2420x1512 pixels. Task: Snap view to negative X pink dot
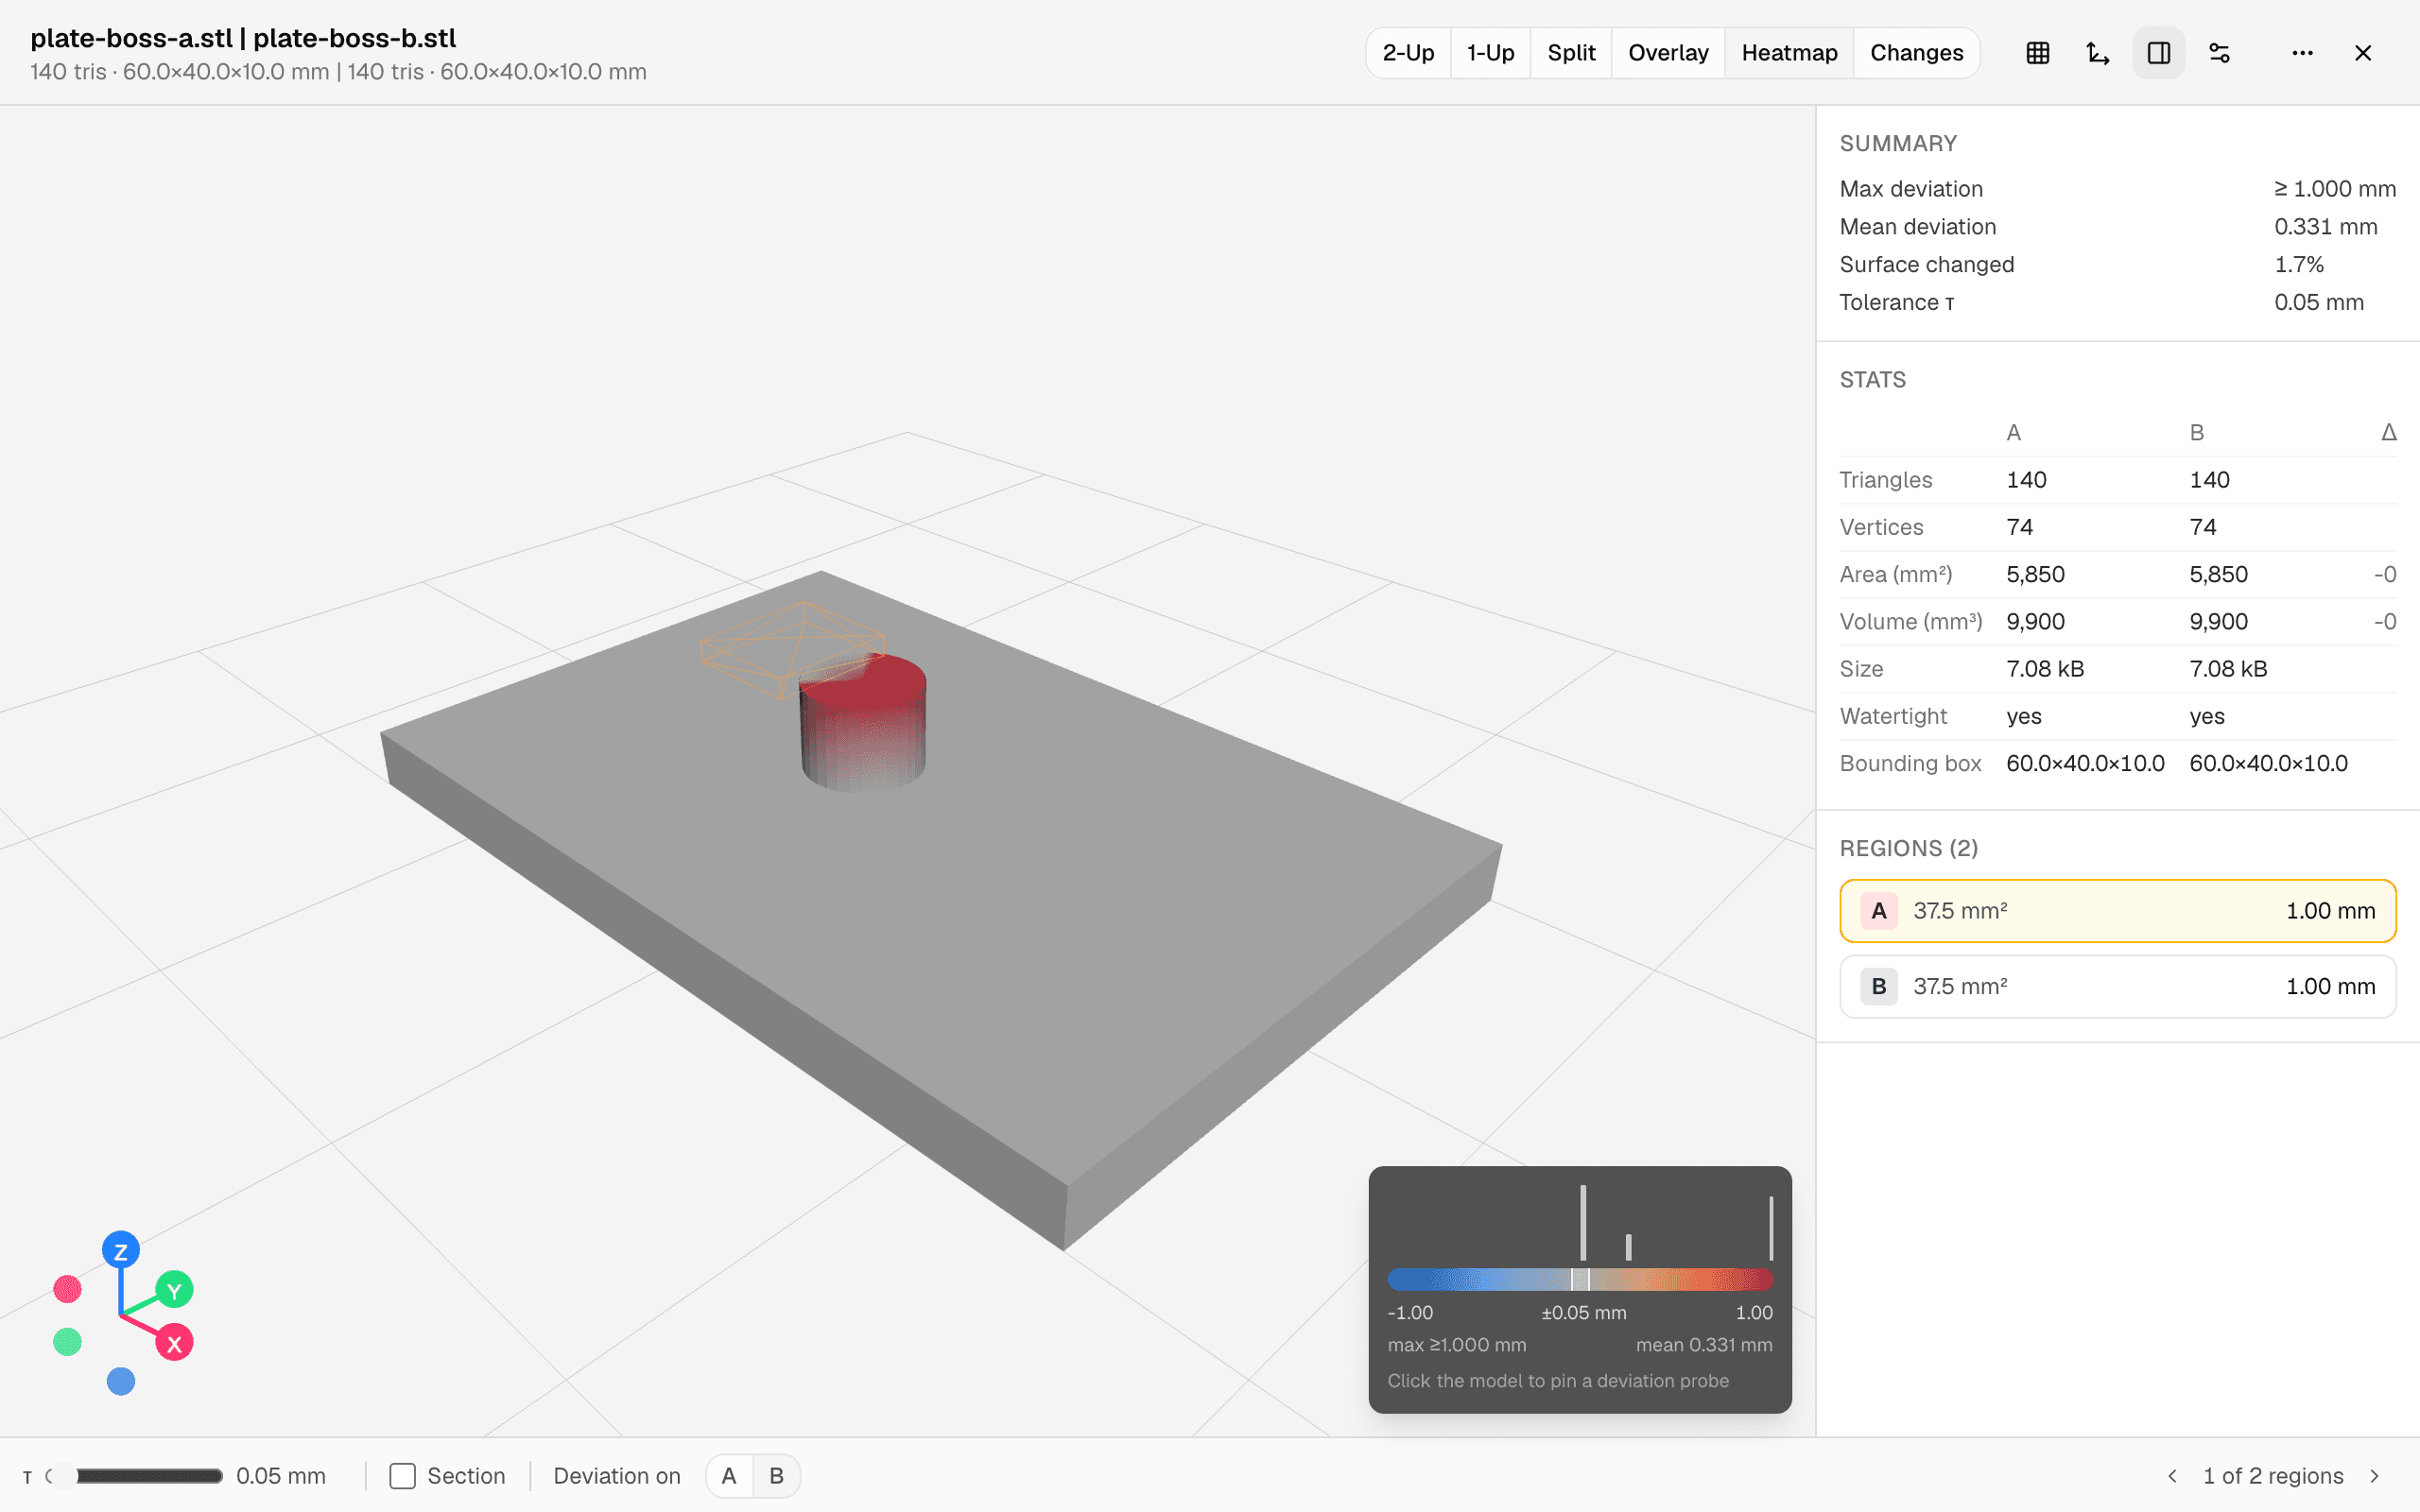67,1289
